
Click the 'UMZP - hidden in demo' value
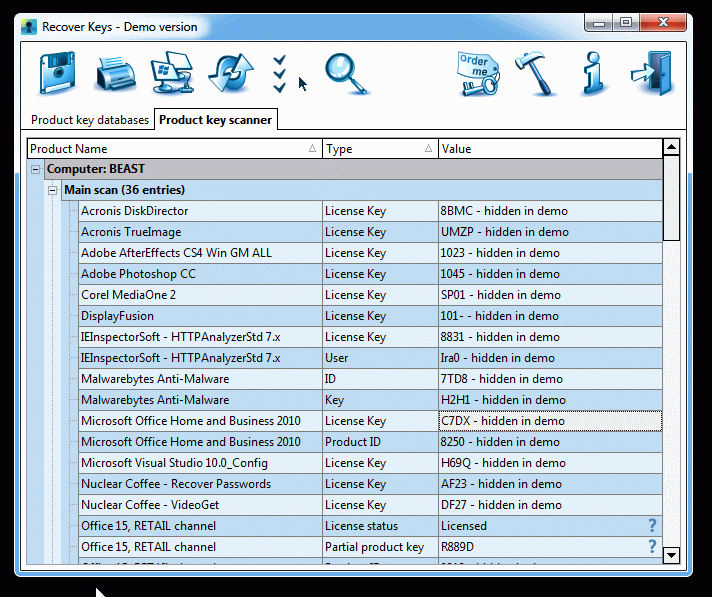pos(550,232)
